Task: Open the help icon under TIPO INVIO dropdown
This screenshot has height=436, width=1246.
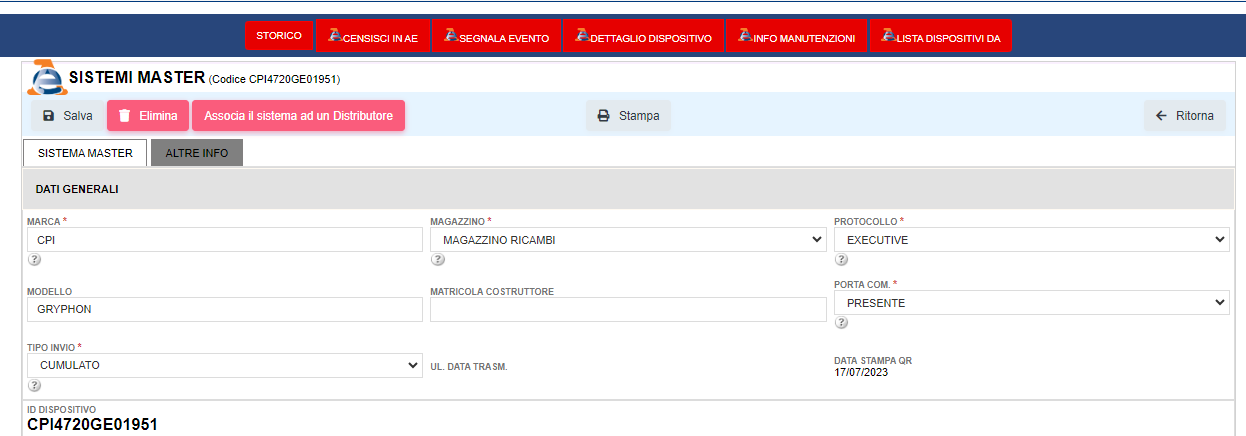Action: (x=34, y=386)
